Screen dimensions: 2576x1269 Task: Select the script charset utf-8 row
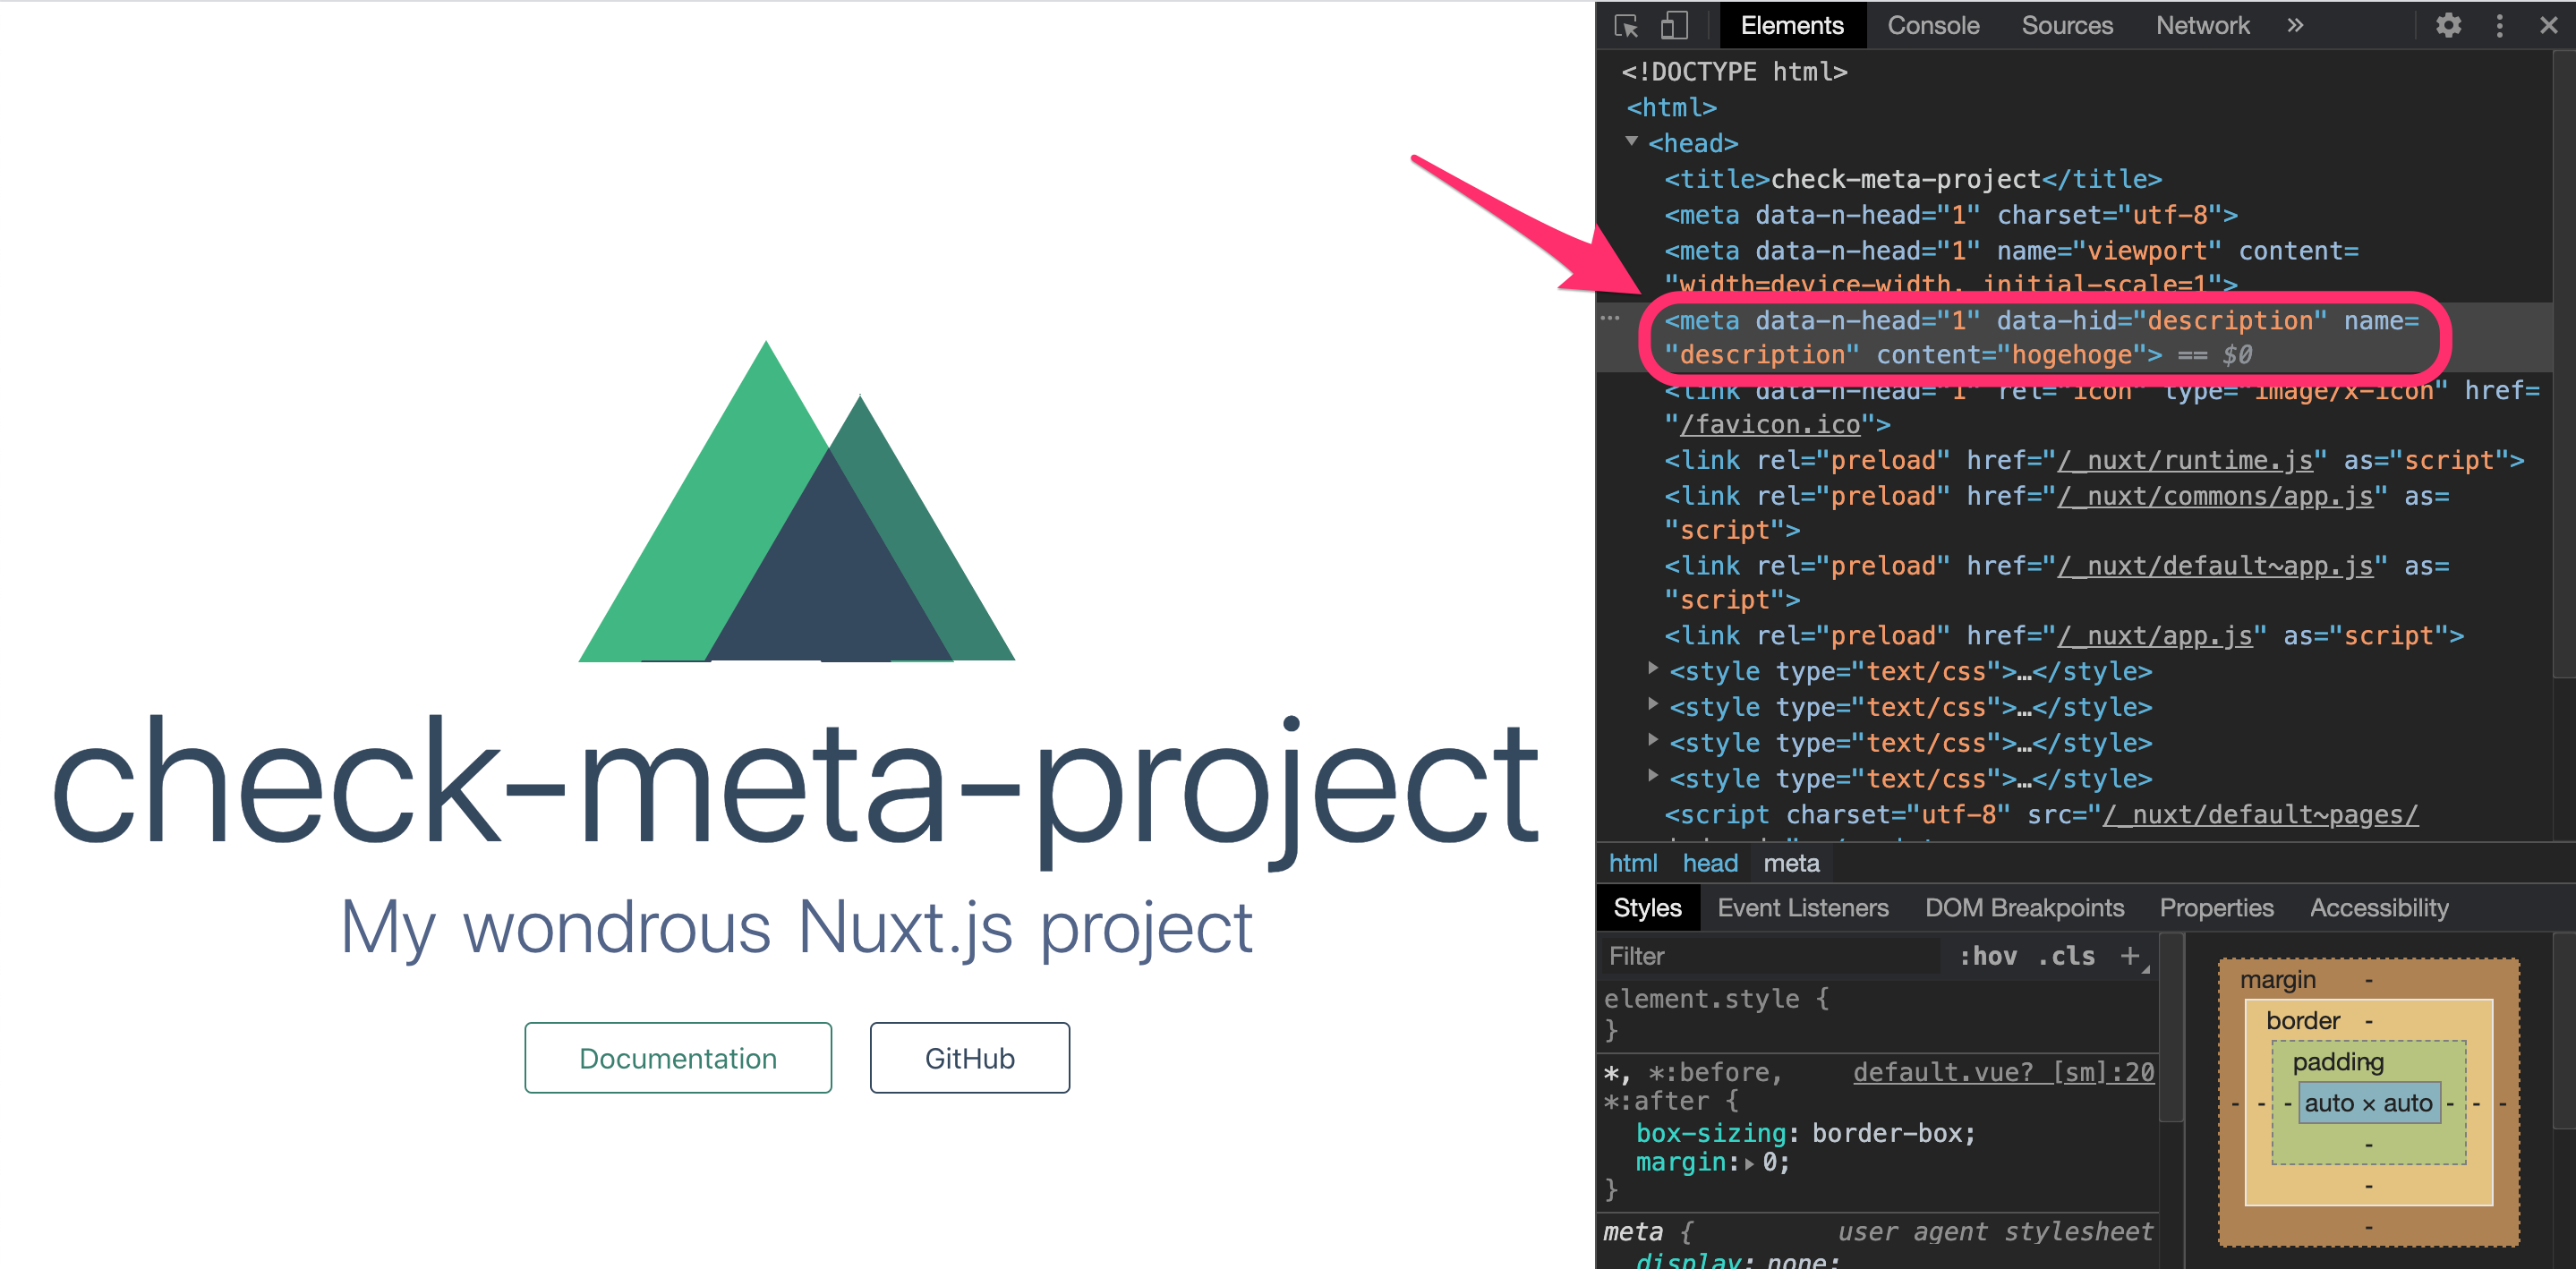click(2040, 815)
